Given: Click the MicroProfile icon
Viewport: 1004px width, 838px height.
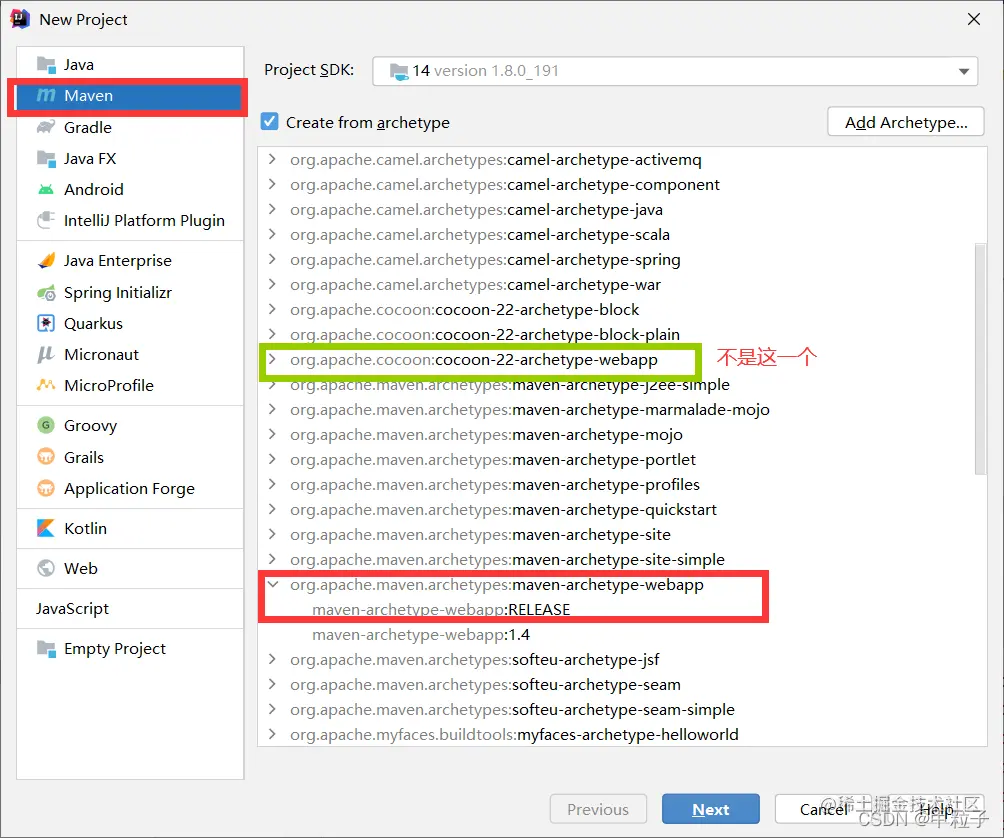Looking at the screenshot, I should click(46, 385).
